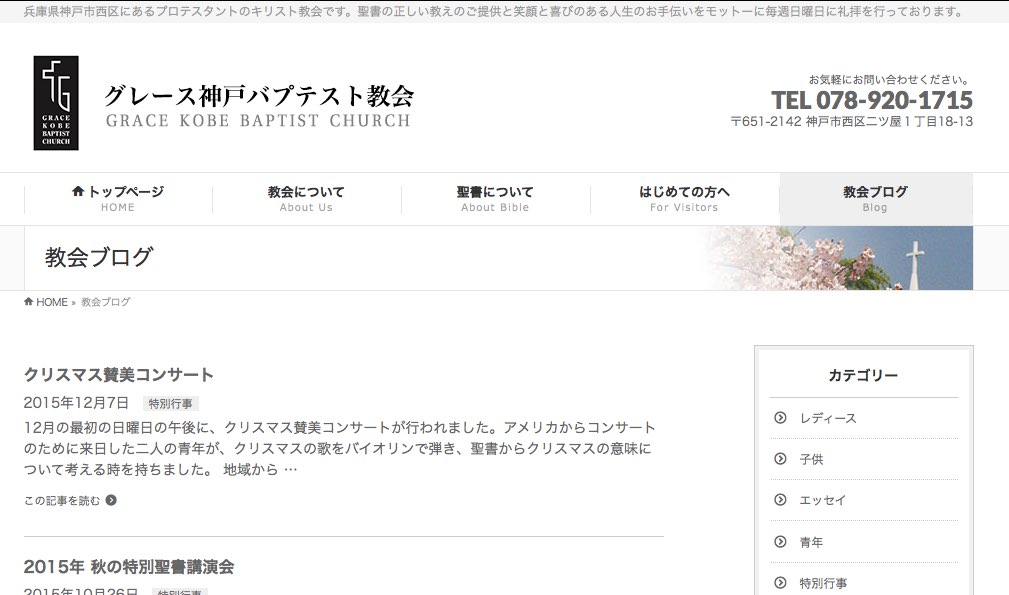This screenshot has width=1009, height=595.
Task: Select the レディース category link
Action: click(x=828, y=418)
